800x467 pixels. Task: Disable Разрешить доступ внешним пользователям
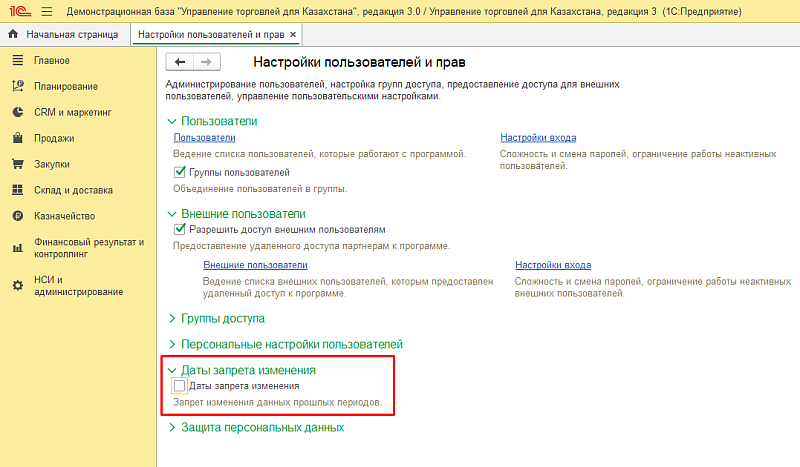tap(180, 229)
